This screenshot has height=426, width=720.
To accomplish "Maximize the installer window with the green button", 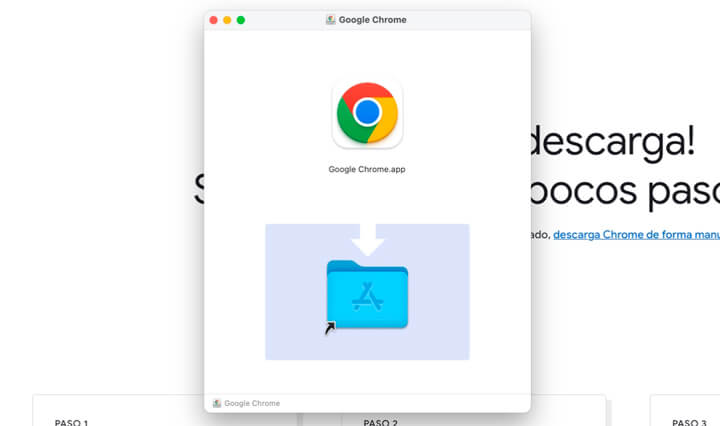I will (x=241, y=20).
